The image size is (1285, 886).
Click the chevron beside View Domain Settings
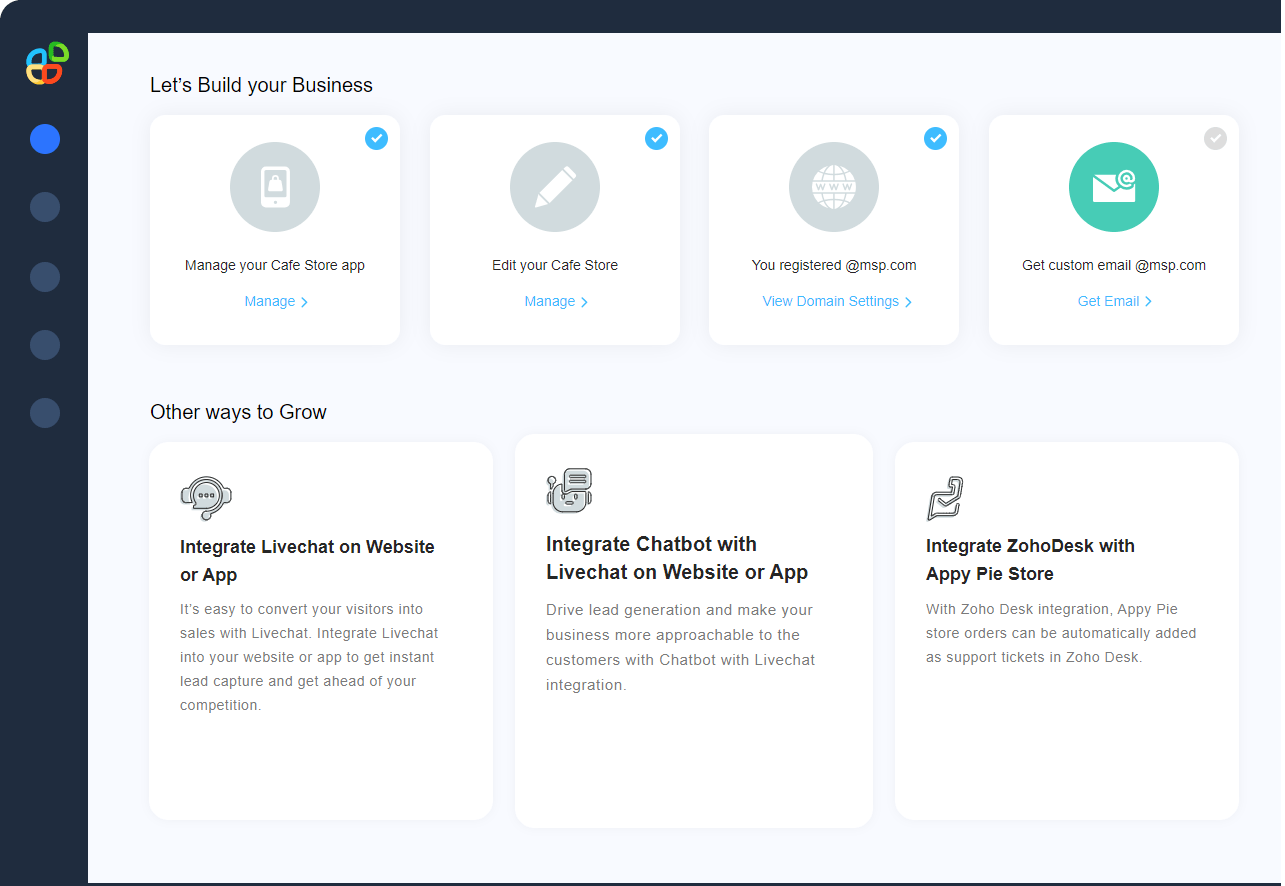click(x=909, y=301)
